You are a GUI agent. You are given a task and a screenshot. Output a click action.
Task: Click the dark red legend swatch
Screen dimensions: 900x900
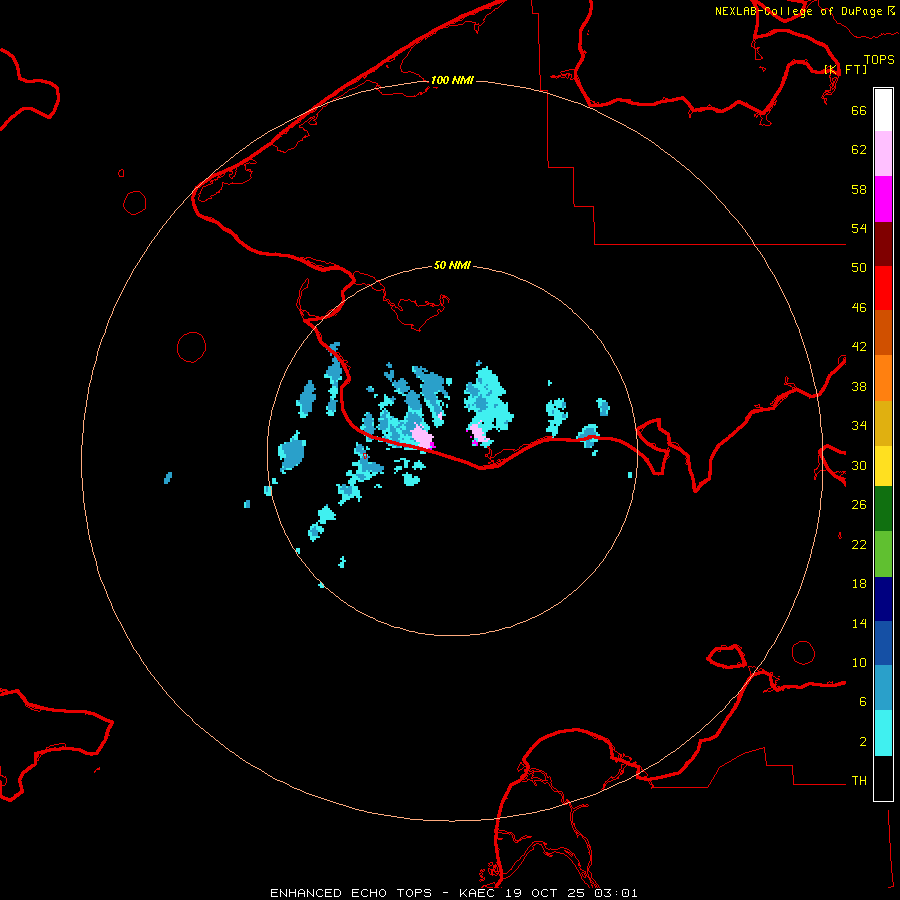pyautogui.click(x=883, y=244)
